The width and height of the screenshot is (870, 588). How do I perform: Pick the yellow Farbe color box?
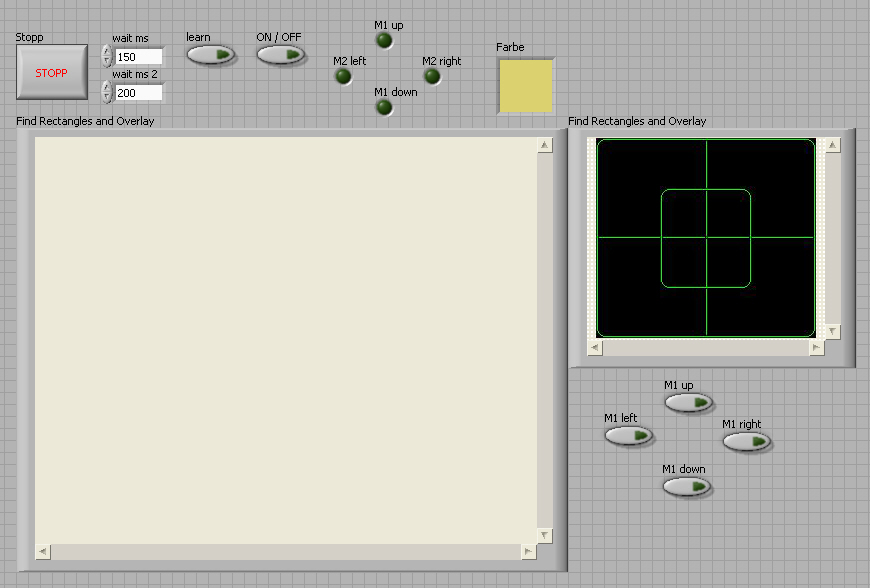tap(525, 85)
